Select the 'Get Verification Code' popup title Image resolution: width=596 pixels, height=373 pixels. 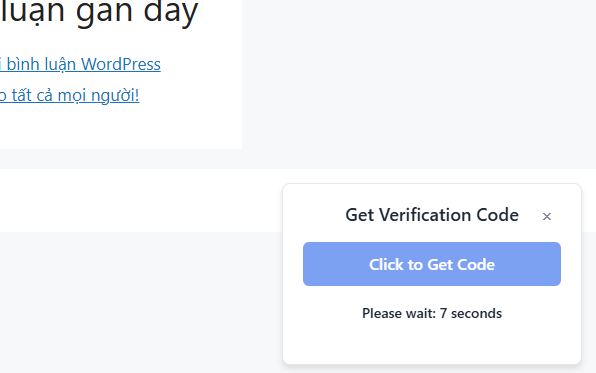pos(432,215)
